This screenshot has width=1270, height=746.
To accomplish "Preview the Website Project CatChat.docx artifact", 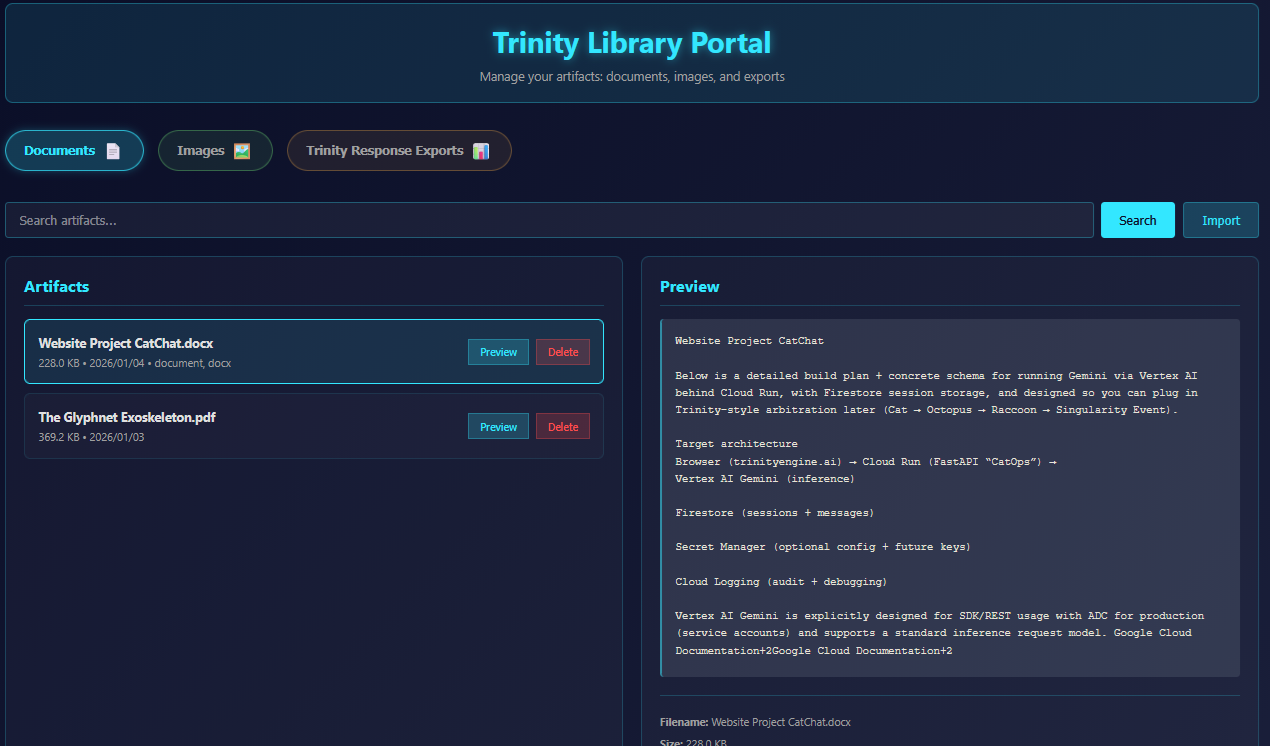I will tap(498, 351).
